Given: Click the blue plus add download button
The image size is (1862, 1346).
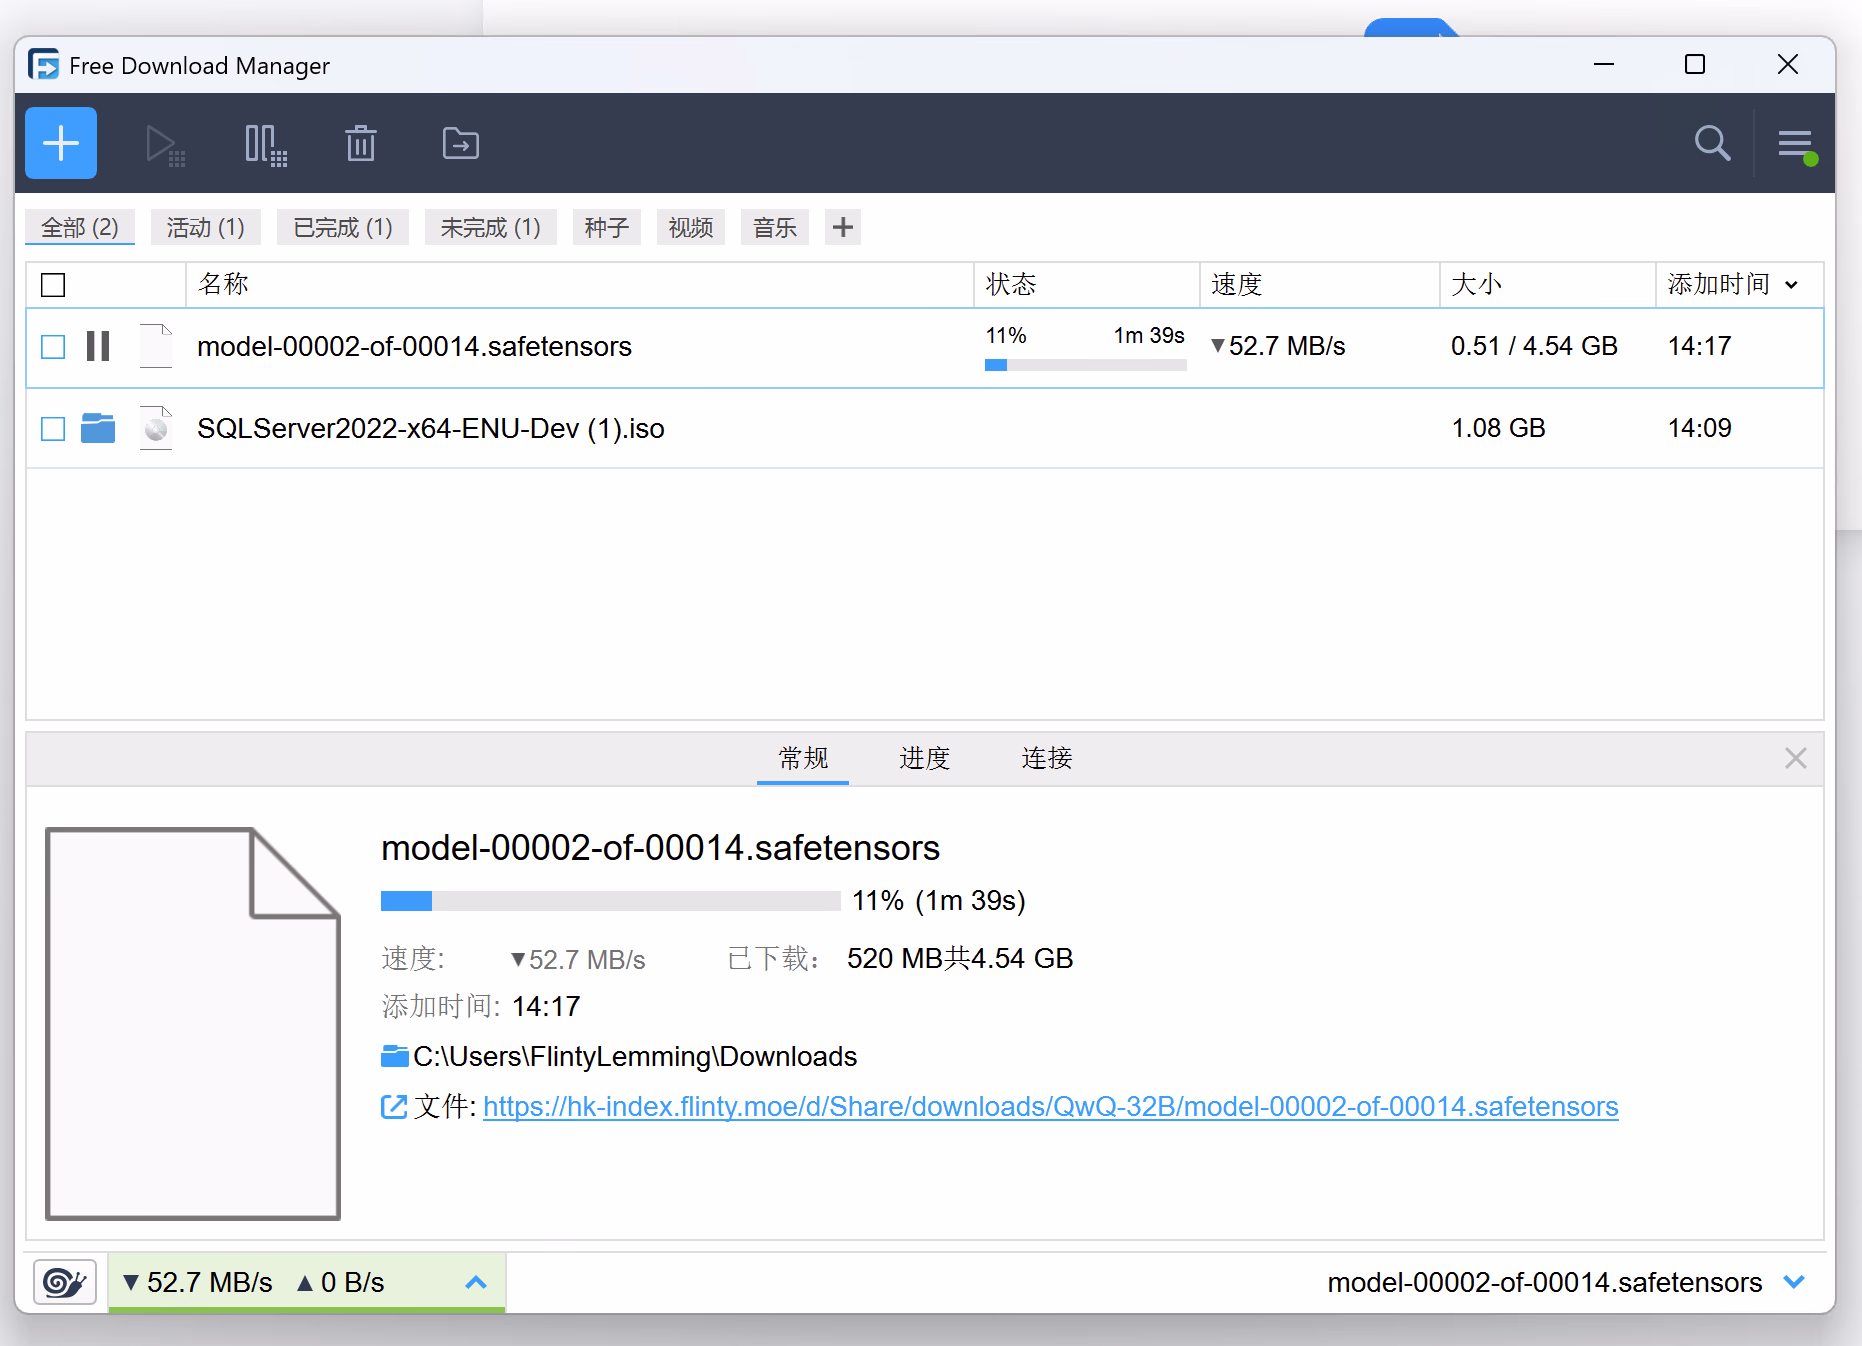Looking at the screenshot, I should pos(61,143).
